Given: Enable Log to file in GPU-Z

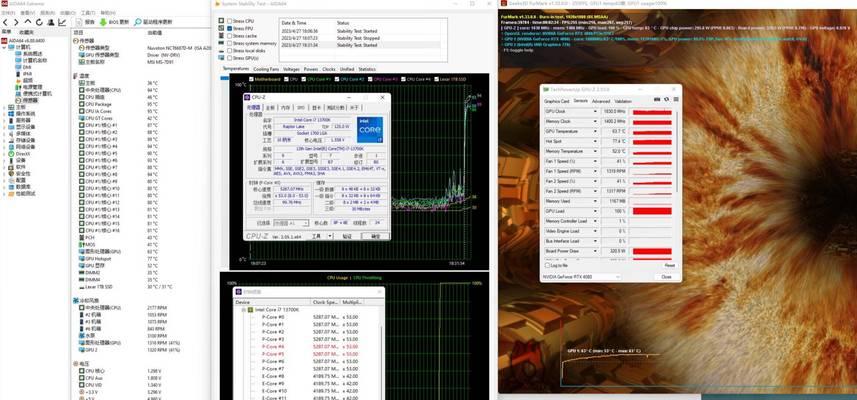Looking at the screenshot, I should tap(548, 265).
